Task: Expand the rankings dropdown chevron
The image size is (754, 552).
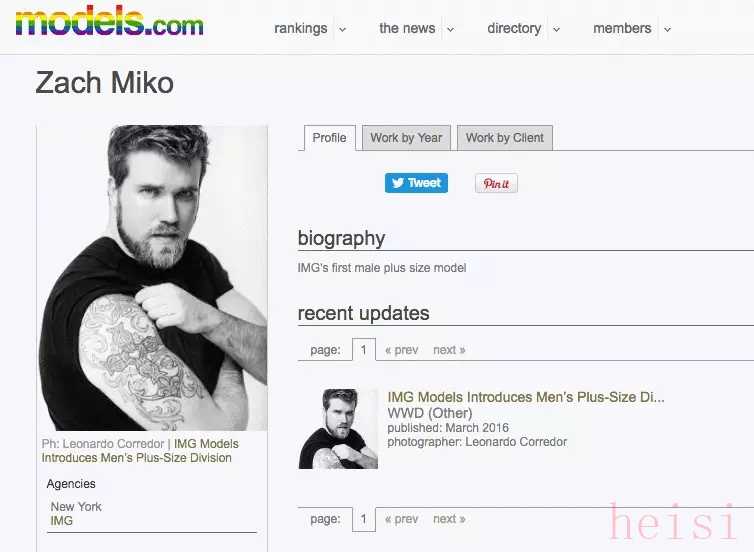Action: point(342,29)
